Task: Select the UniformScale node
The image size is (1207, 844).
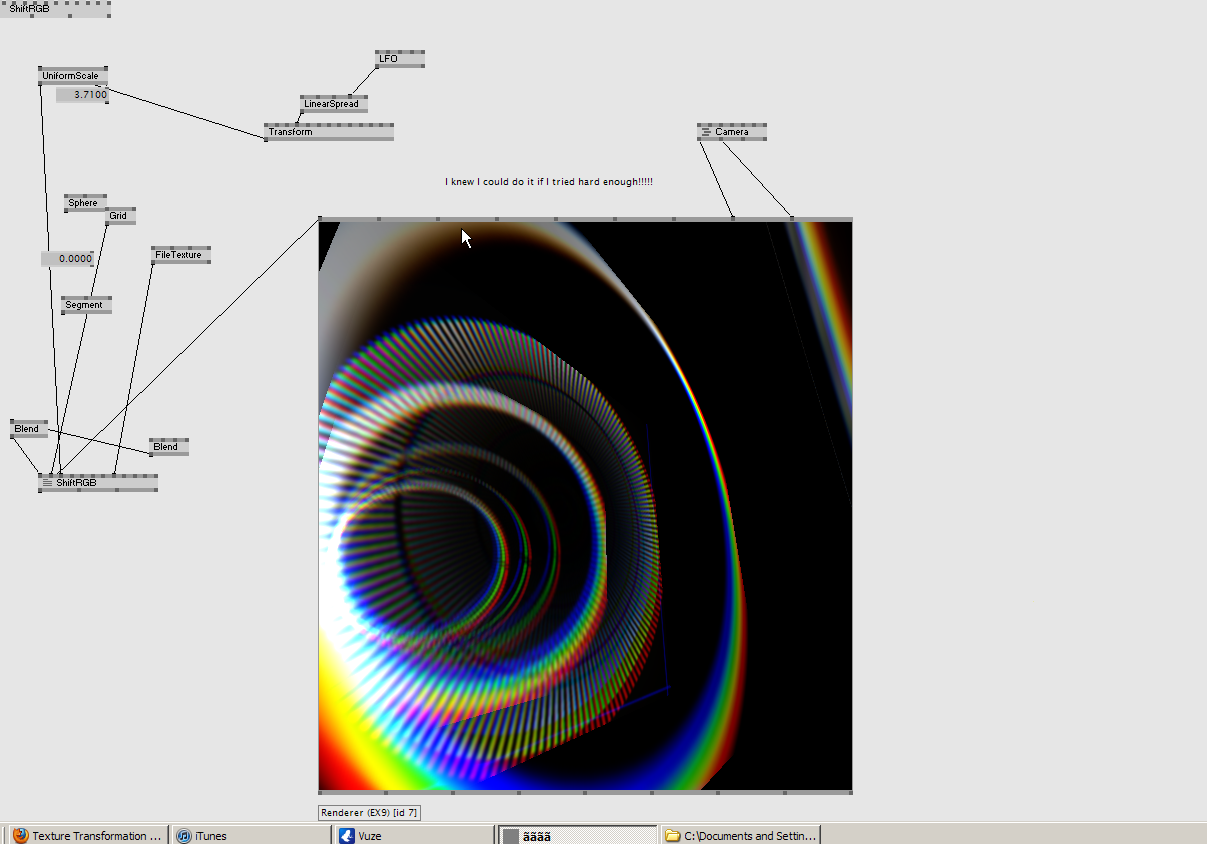Action: coord(72,76)
